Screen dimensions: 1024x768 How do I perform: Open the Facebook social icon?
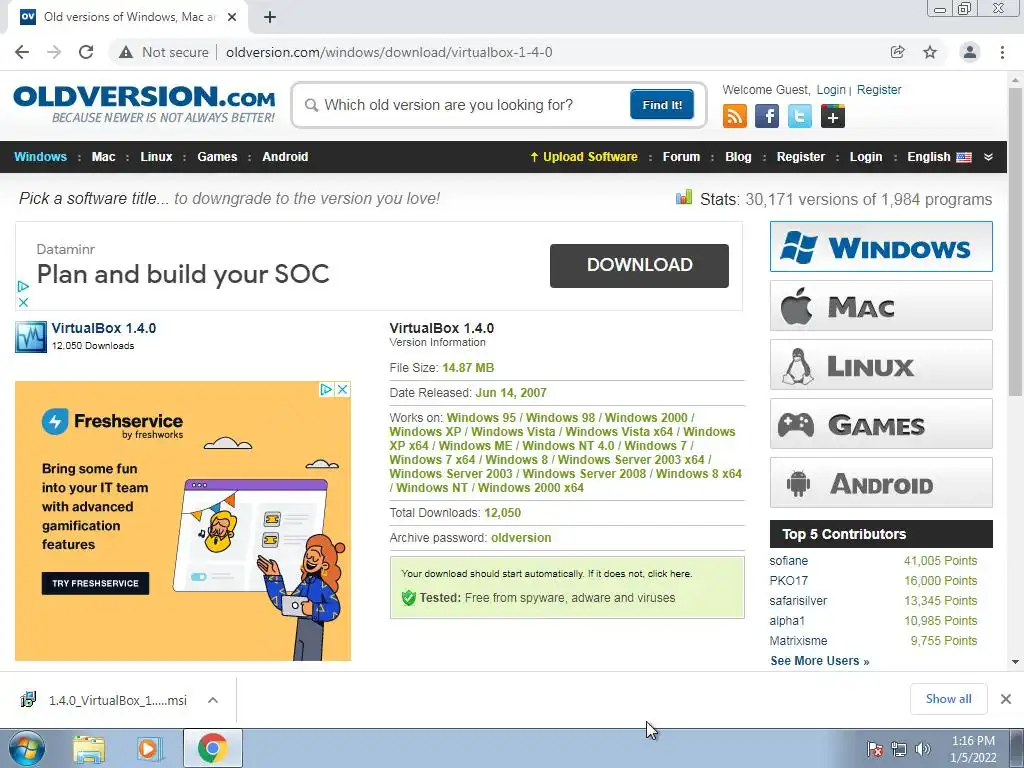pyautogui.click(x=767, y=117)
